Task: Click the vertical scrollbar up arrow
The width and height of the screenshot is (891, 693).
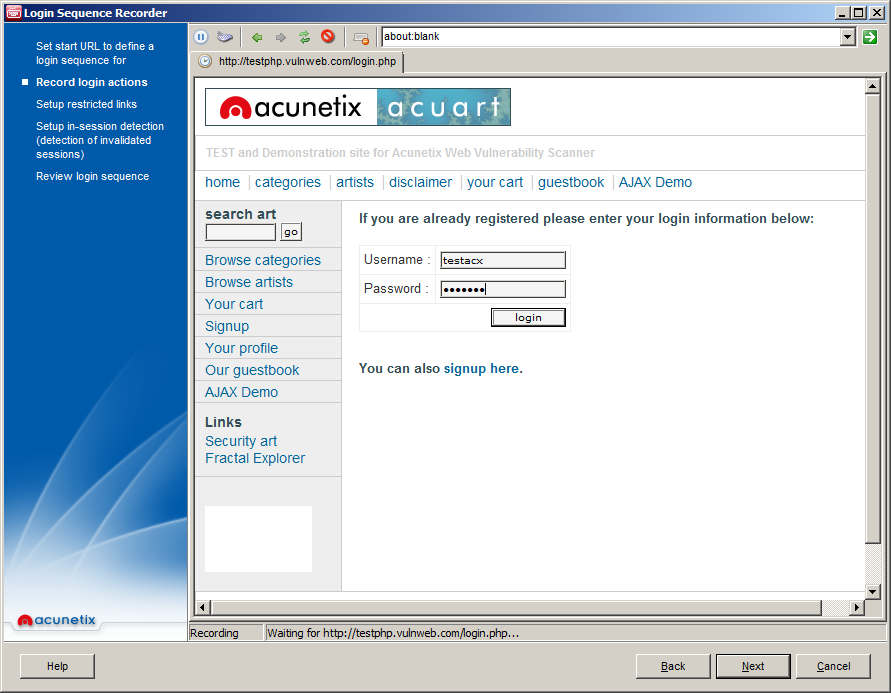Action: click(x=872, y=86)
